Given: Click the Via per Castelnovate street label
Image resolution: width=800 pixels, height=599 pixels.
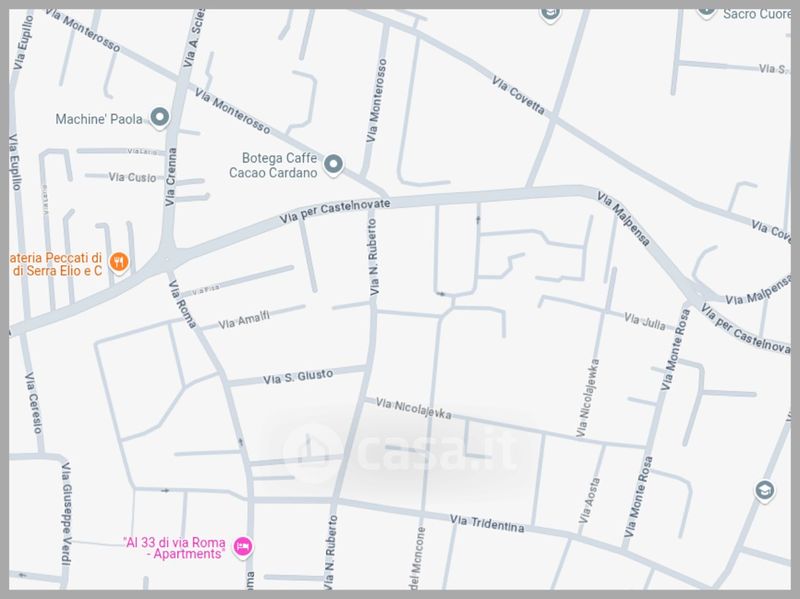Looking at the screenshot, I should 335,211.
